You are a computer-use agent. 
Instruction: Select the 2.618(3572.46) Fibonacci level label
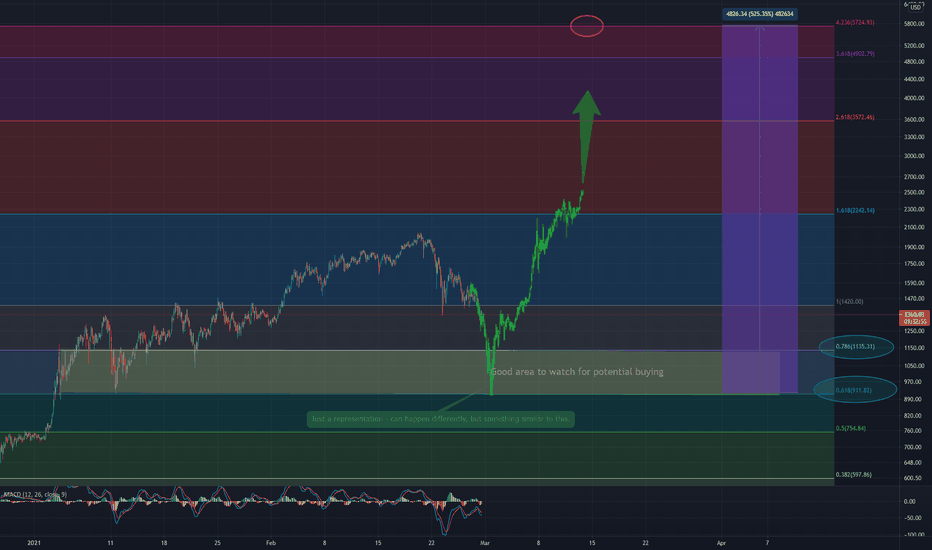click(x=855, y=117)
